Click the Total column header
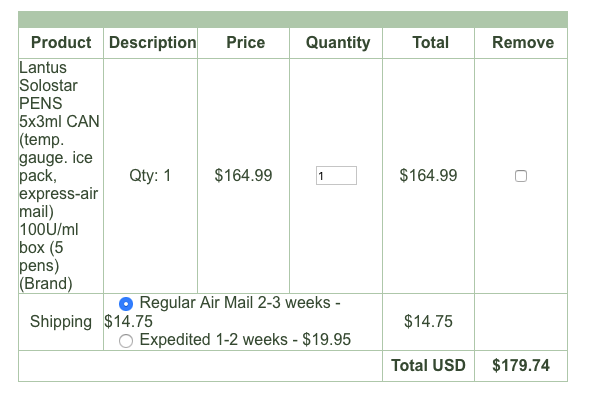This screenshot has height=398, width=608. coord(430,43)
